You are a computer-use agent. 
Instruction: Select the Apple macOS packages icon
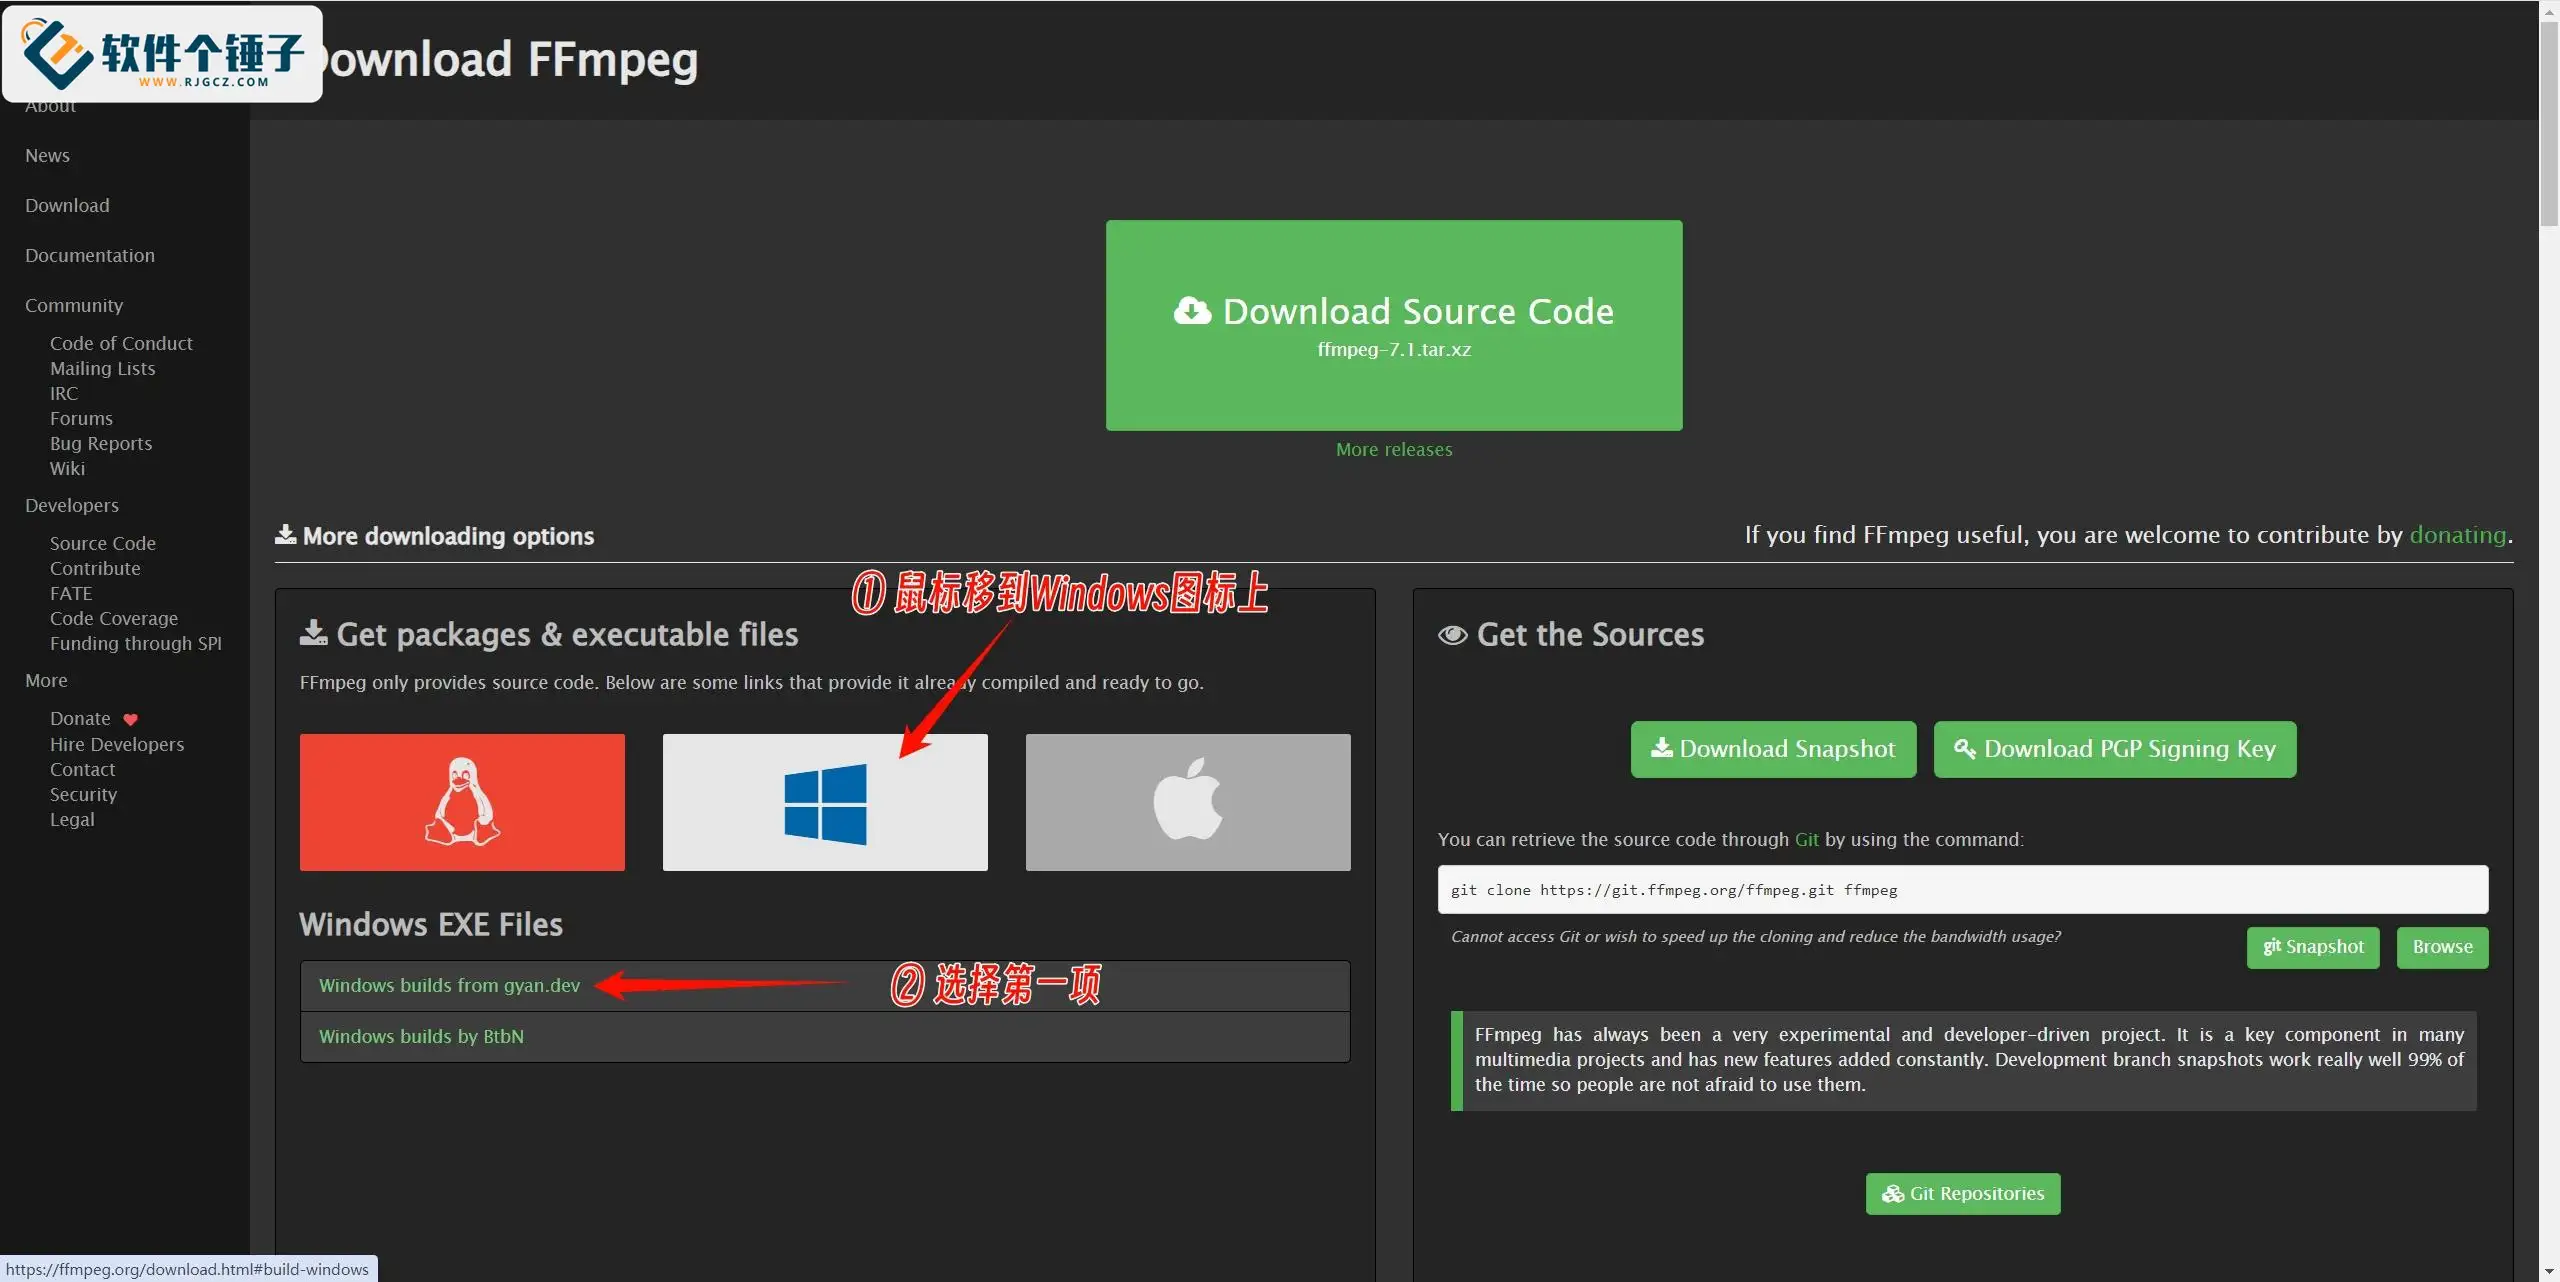click(x=1188, y=802)
